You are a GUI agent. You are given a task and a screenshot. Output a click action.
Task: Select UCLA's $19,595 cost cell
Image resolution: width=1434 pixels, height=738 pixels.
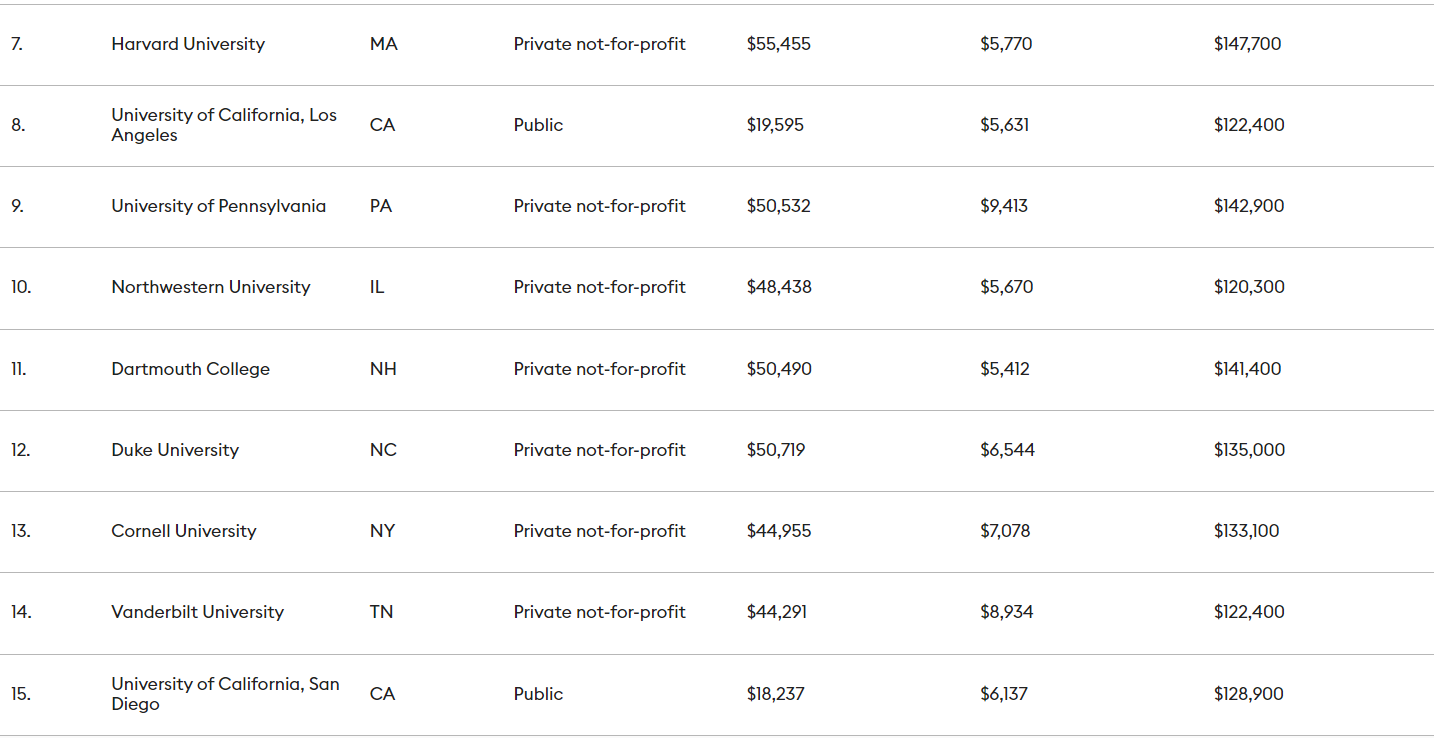click(x=775, y=125)
